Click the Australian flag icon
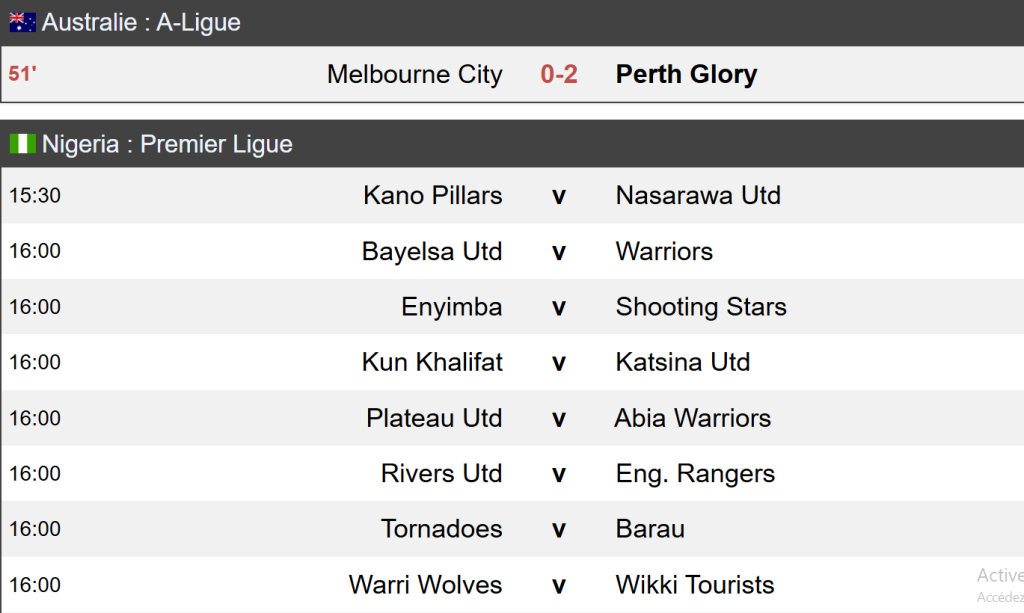This screenshot has width=1024, height=613. pyautogui.click(x=22, y=22)
